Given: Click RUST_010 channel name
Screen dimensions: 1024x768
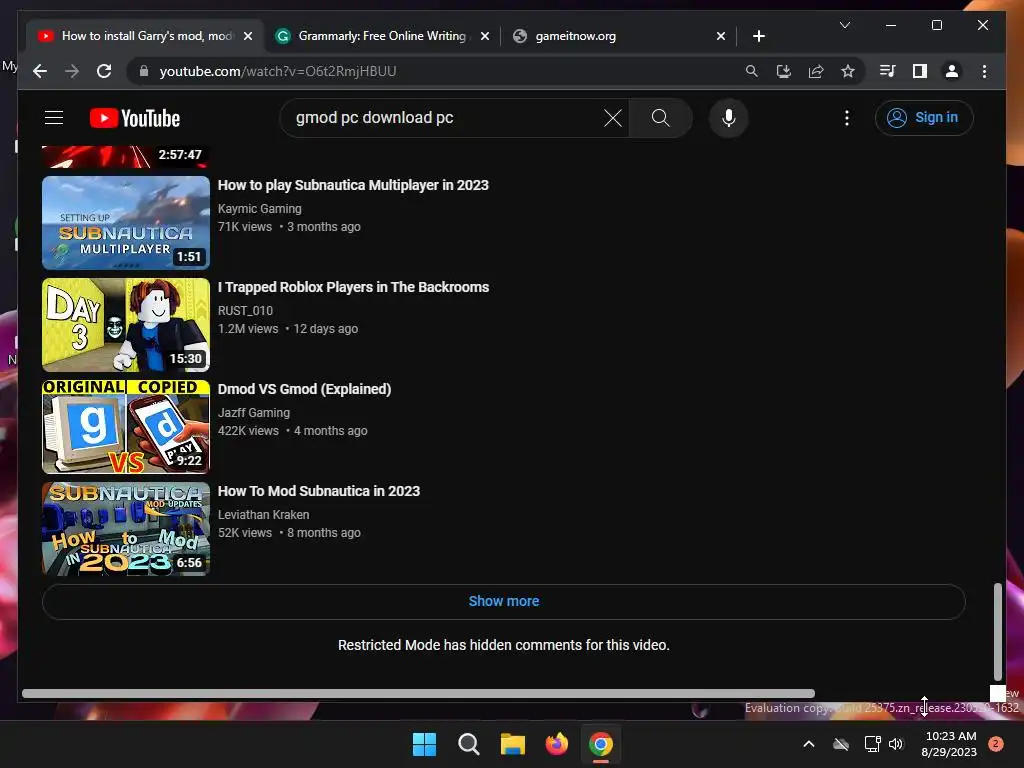Looking at the screenshot, I should [x=245, y=311].
